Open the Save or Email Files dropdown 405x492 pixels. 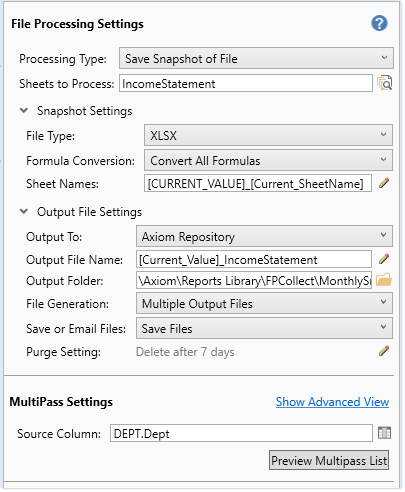pyautogui.click(x=264, y=328)
